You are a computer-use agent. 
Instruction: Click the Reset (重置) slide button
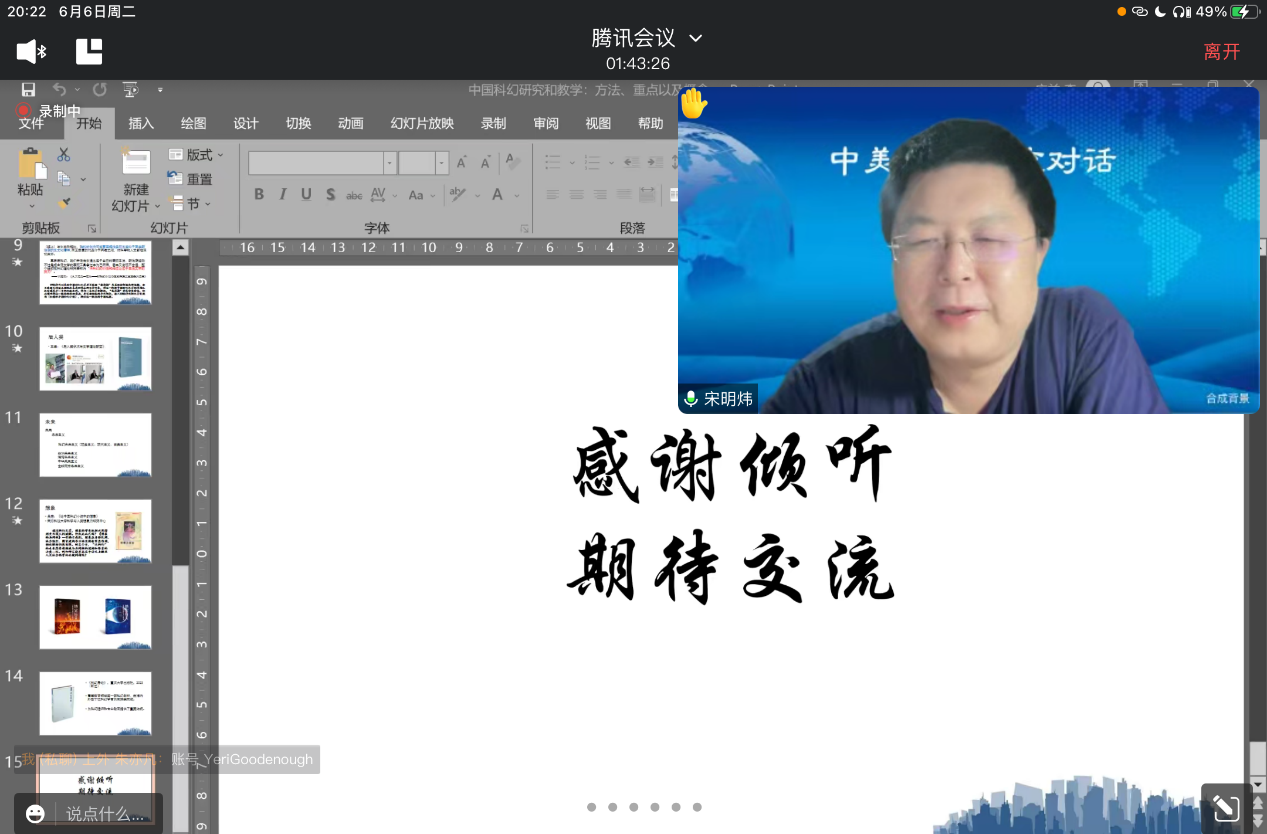pos(190,179)
